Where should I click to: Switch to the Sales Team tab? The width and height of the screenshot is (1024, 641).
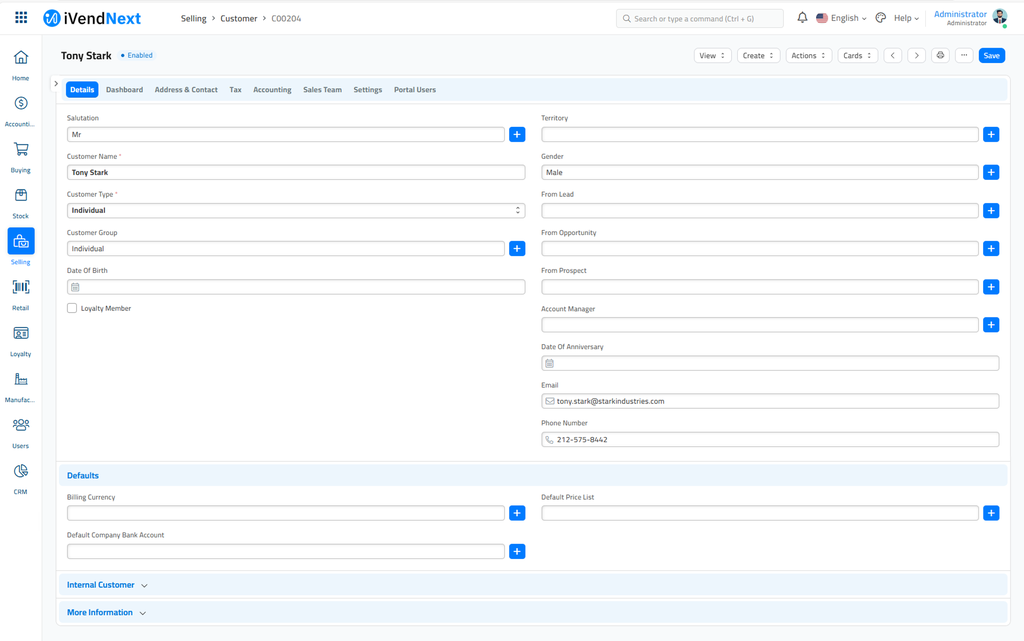coord(322,90)
